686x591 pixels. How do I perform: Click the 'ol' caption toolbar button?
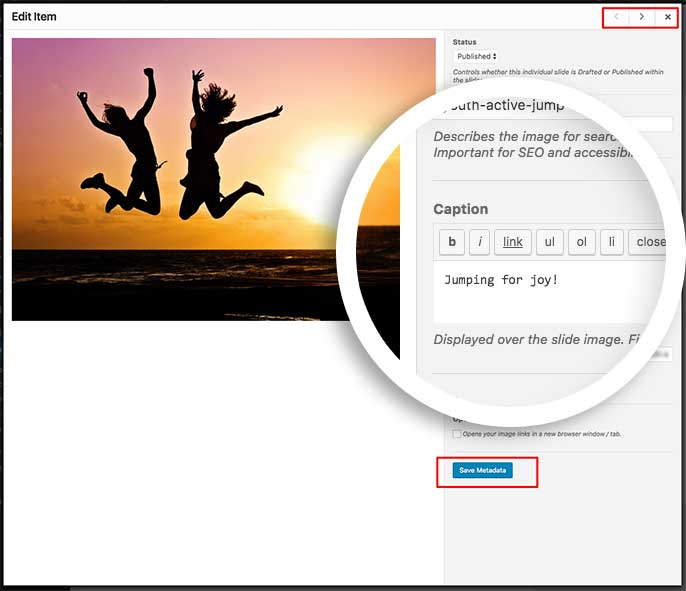click(581, 242)
